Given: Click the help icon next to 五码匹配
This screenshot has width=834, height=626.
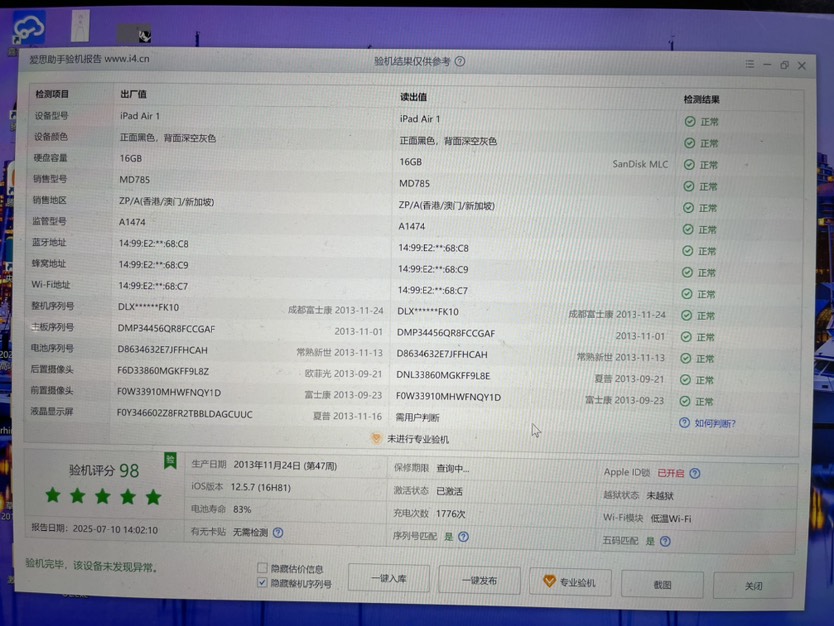Looking at the screenshot, I should (665, 541).
